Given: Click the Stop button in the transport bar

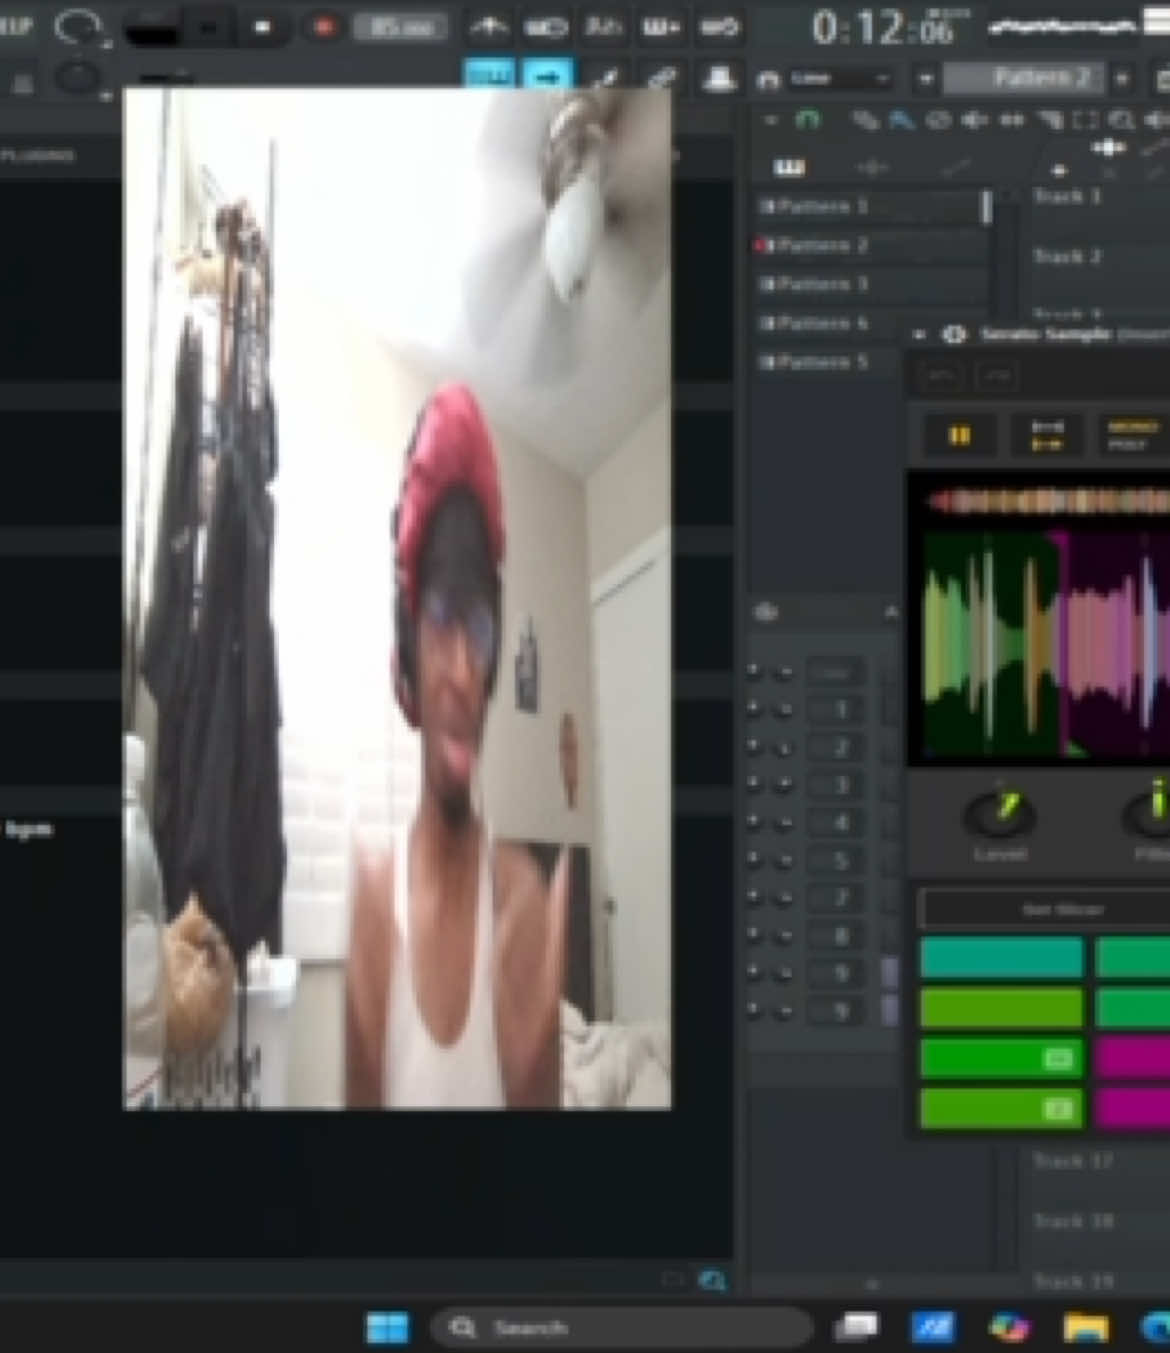Looking at the screenshot, I should (x=263, y=27).
